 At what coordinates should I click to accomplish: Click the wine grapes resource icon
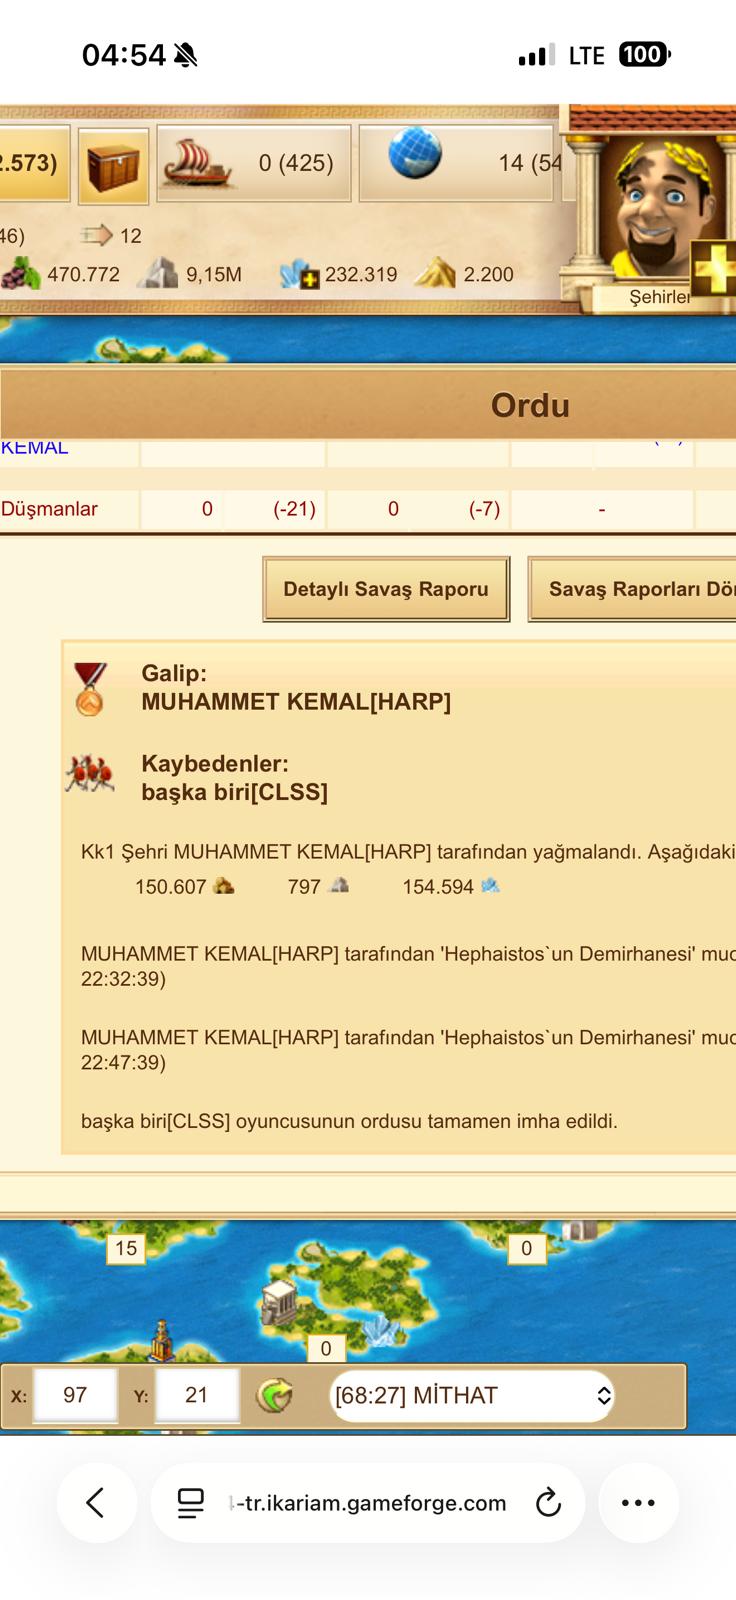coord(20,273)
